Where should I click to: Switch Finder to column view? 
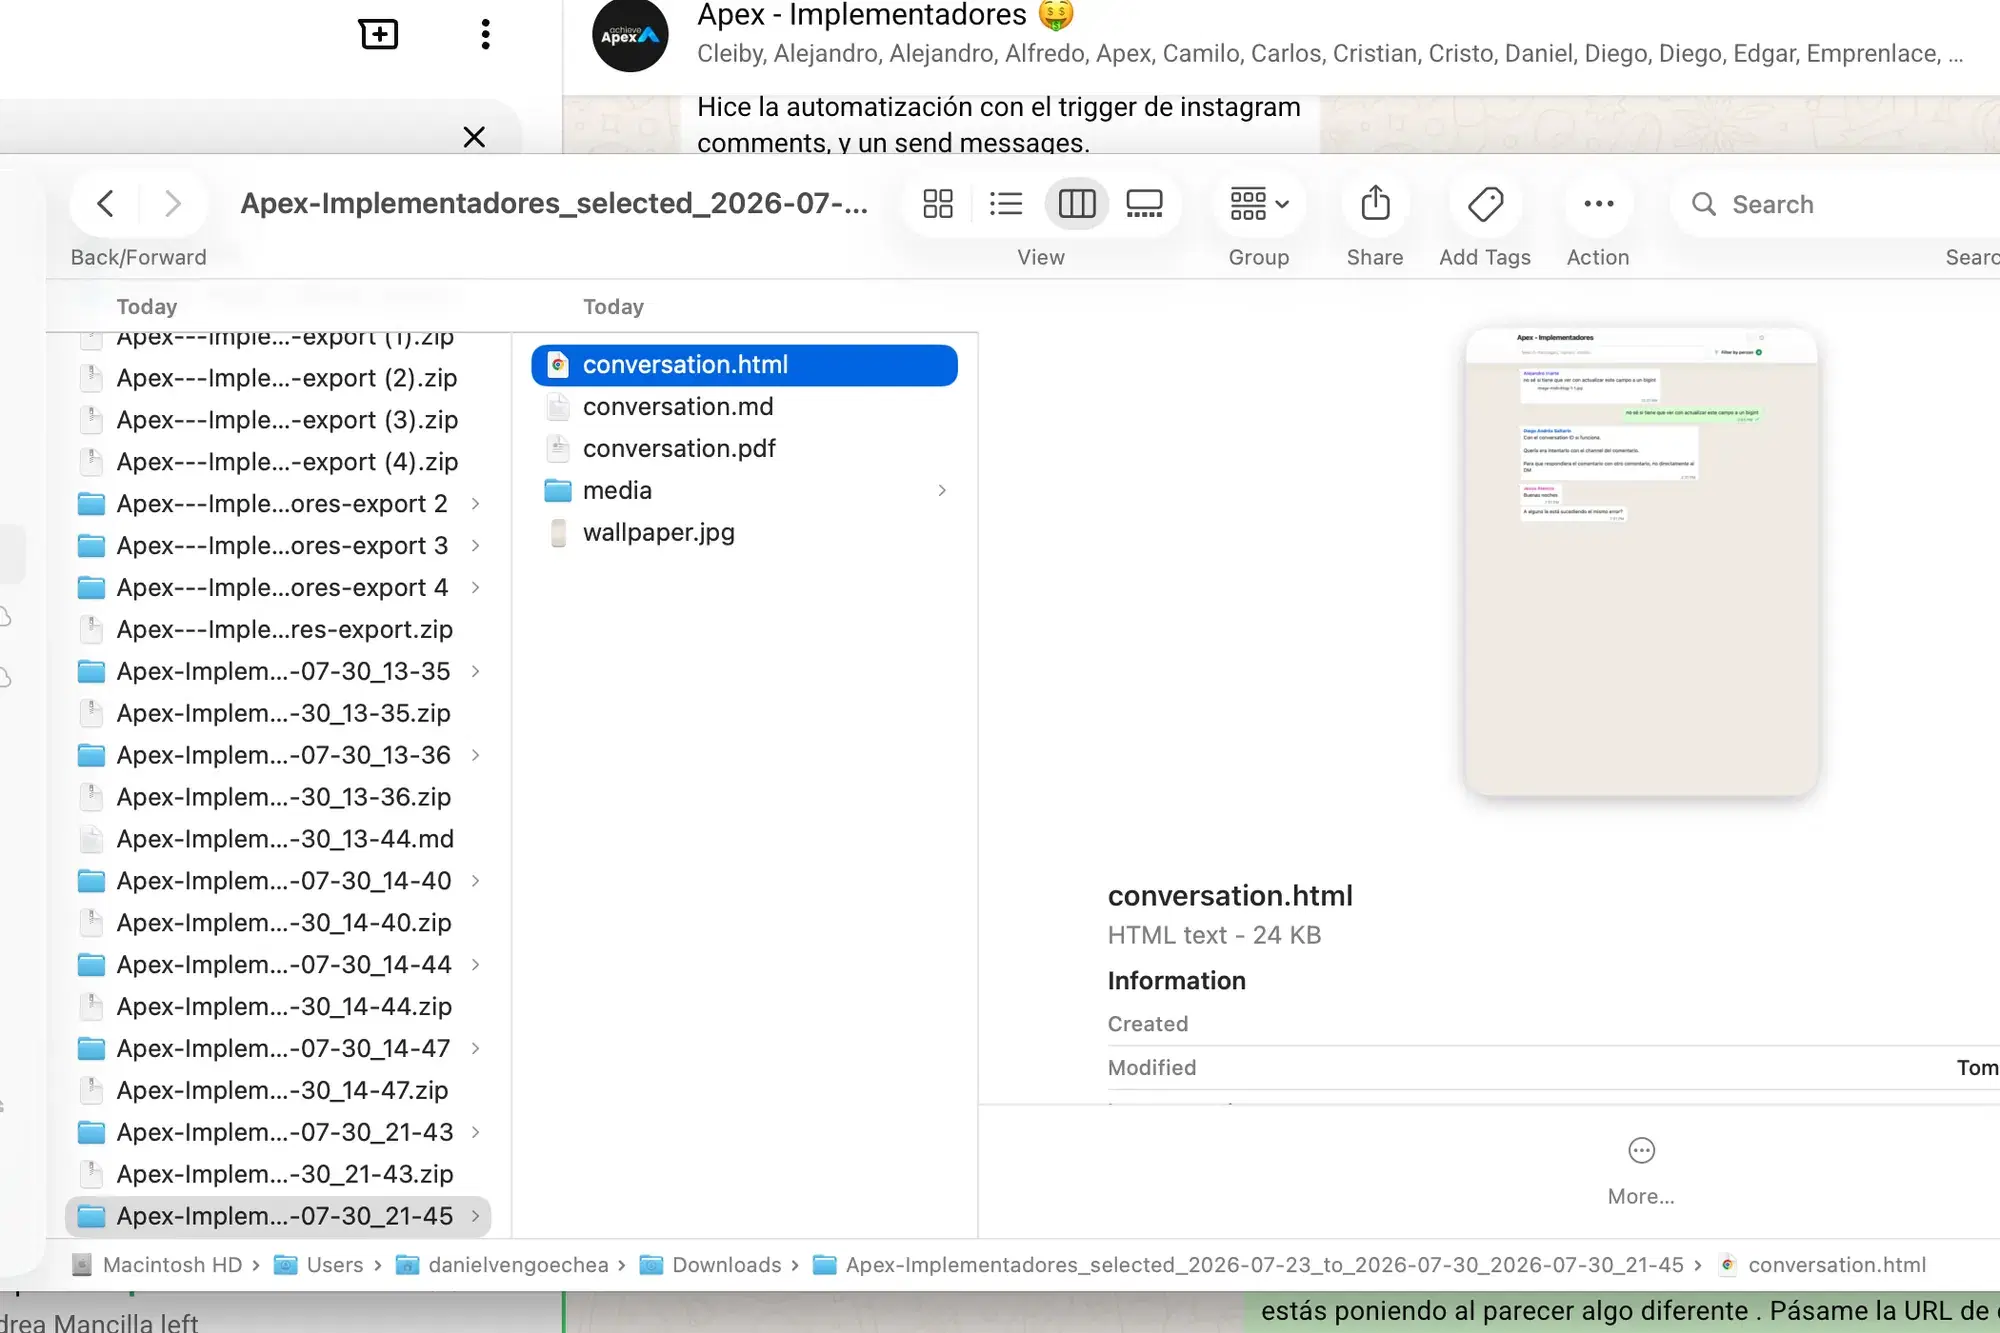coord(1077,204)
